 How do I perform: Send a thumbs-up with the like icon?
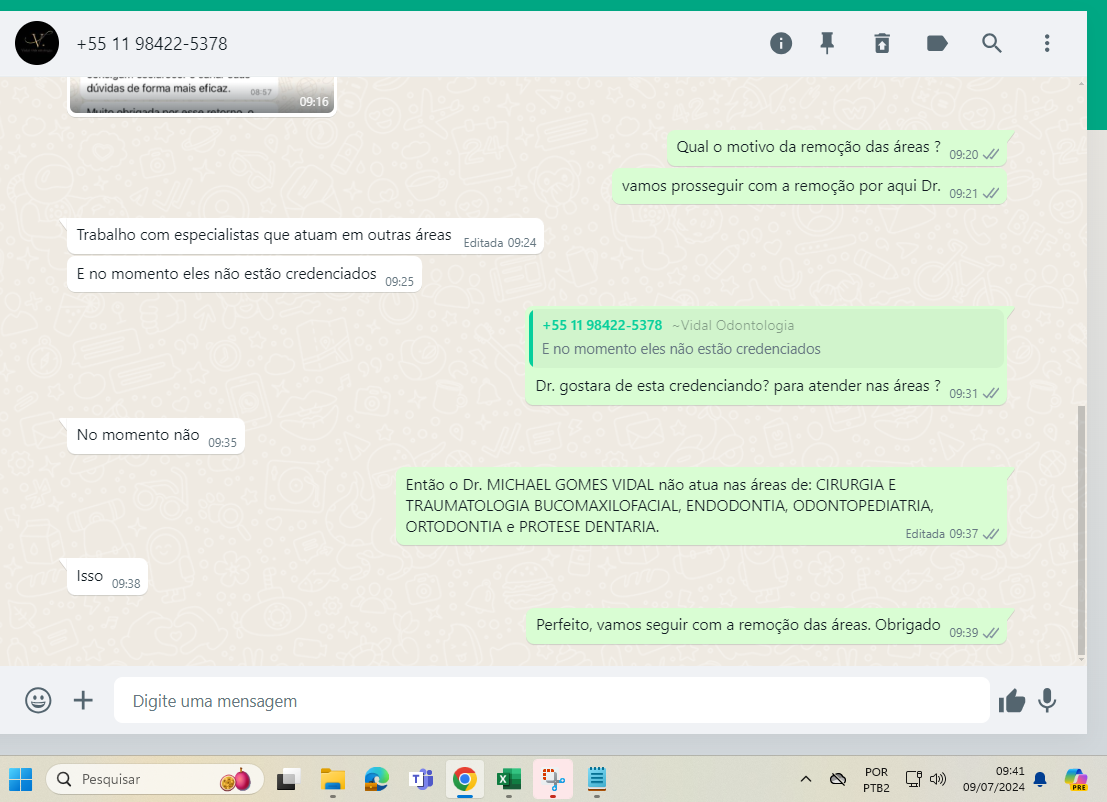[1012, 701]
